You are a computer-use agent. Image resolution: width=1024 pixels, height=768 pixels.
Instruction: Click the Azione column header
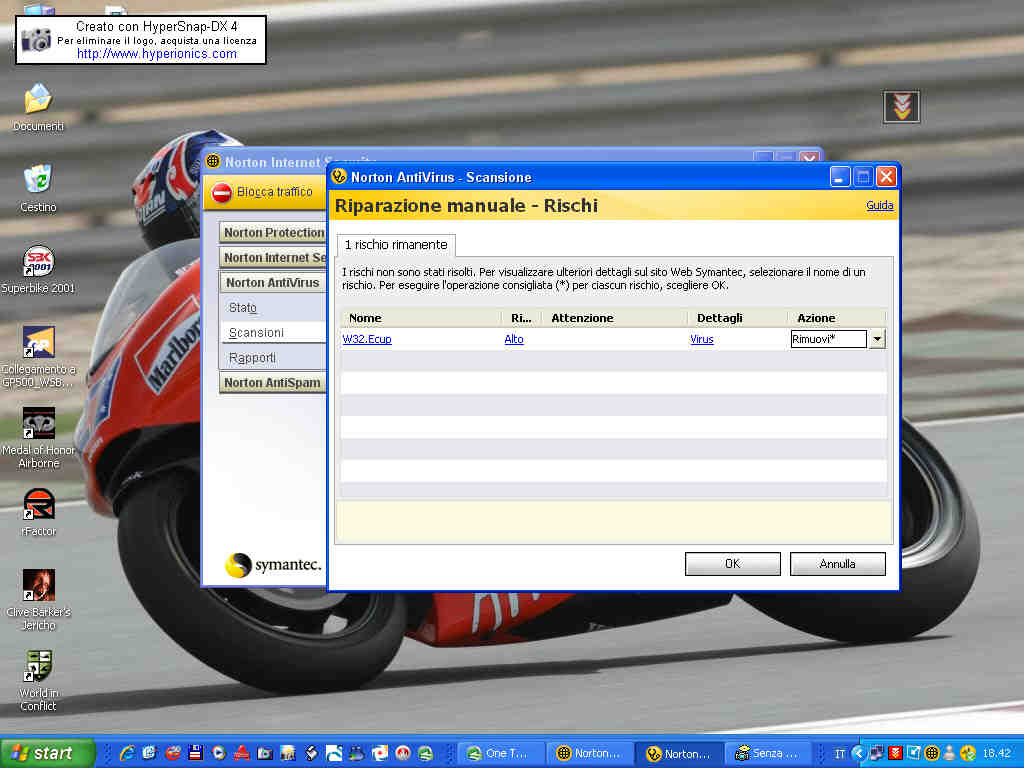pos(836,318)
